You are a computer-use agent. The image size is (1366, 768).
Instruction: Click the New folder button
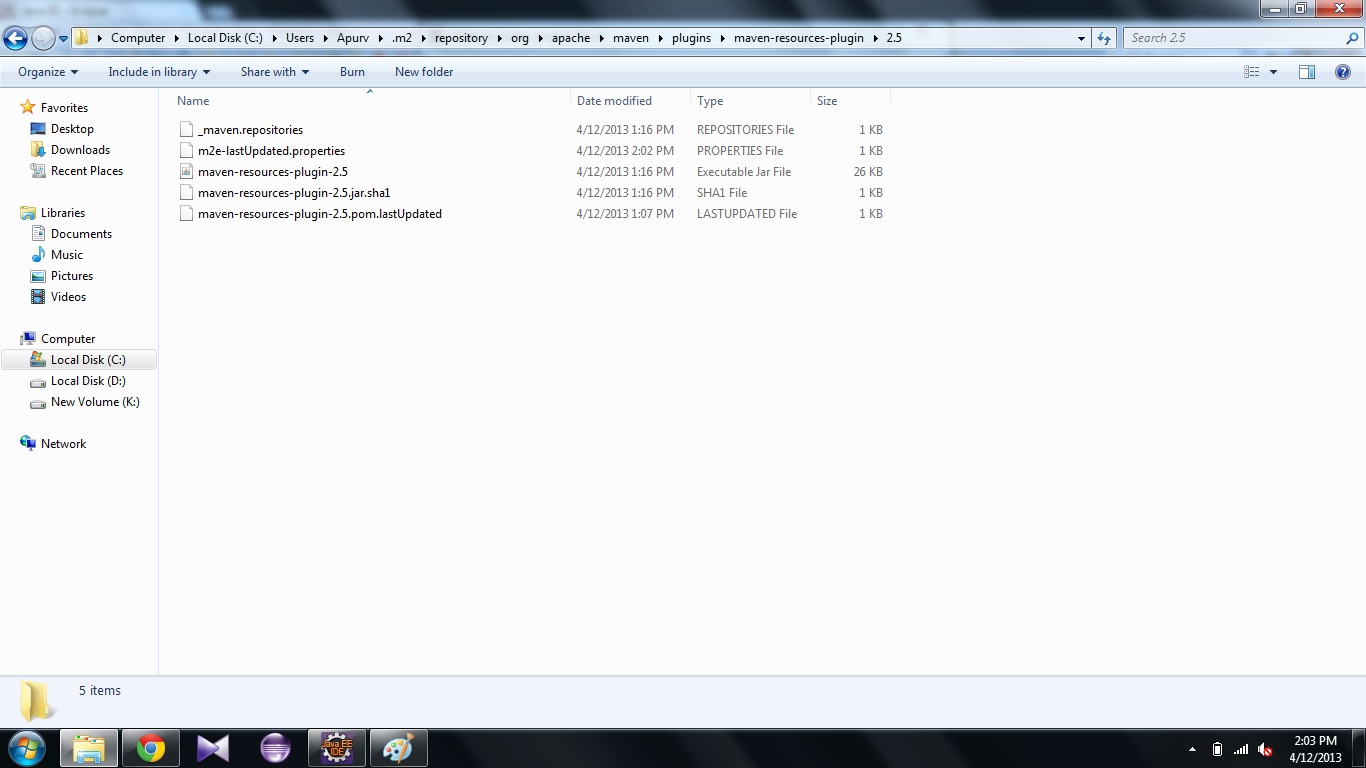pos(424,72)
